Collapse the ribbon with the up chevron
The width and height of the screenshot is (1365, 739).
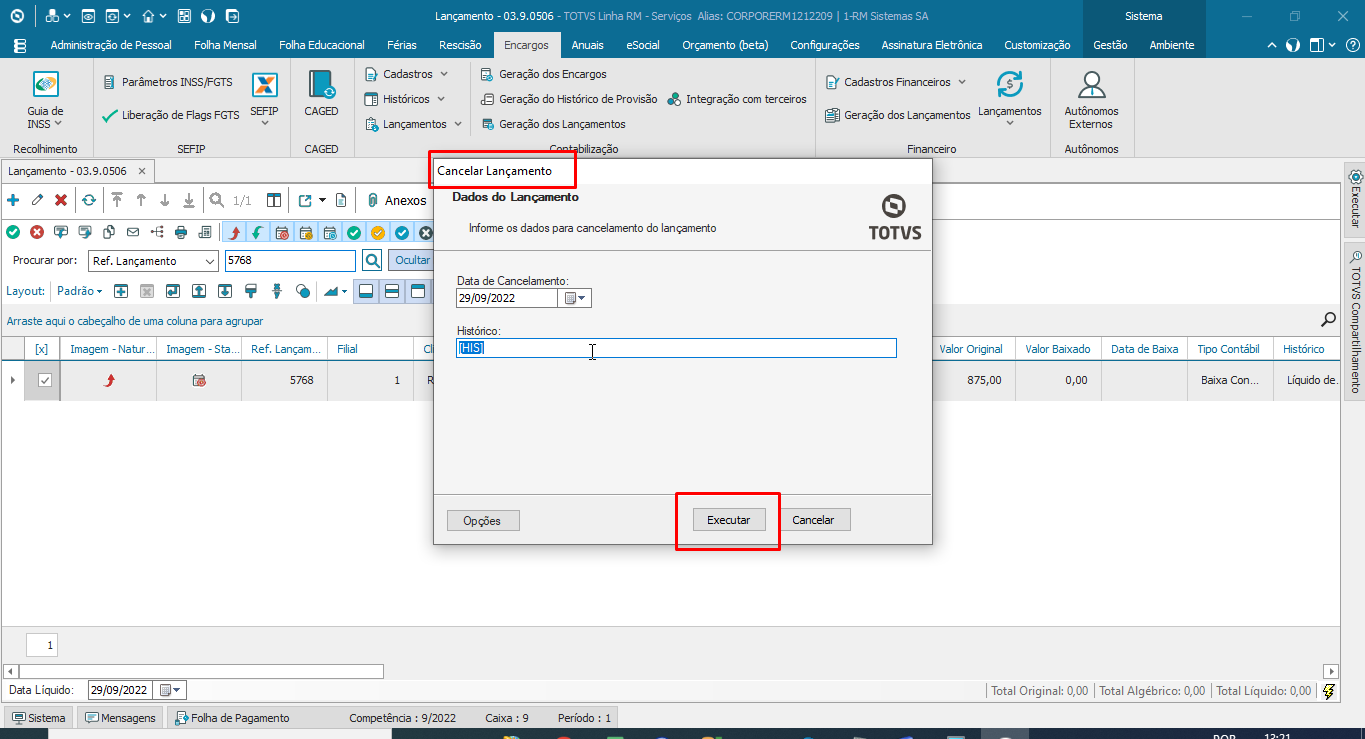click(1272, 45)
